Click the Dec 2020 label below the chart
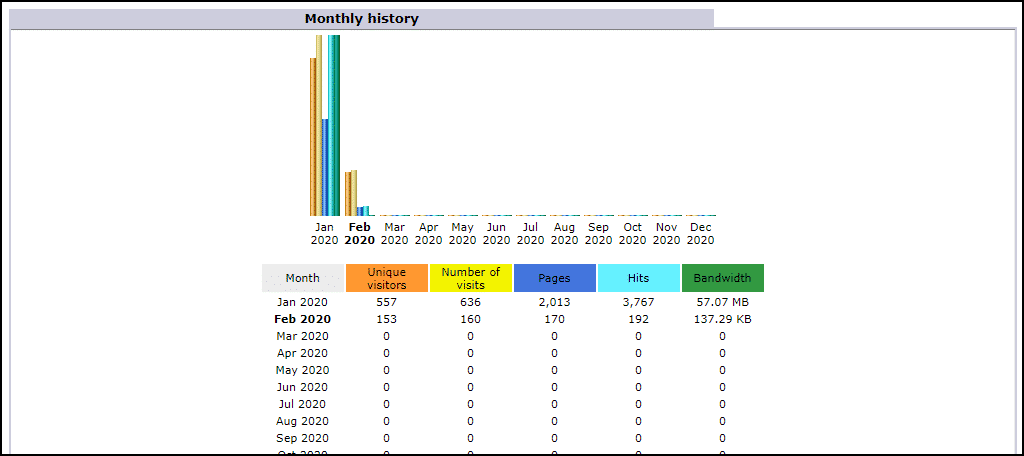Viewport: 1024px width, 456px height. pos(700,233)
